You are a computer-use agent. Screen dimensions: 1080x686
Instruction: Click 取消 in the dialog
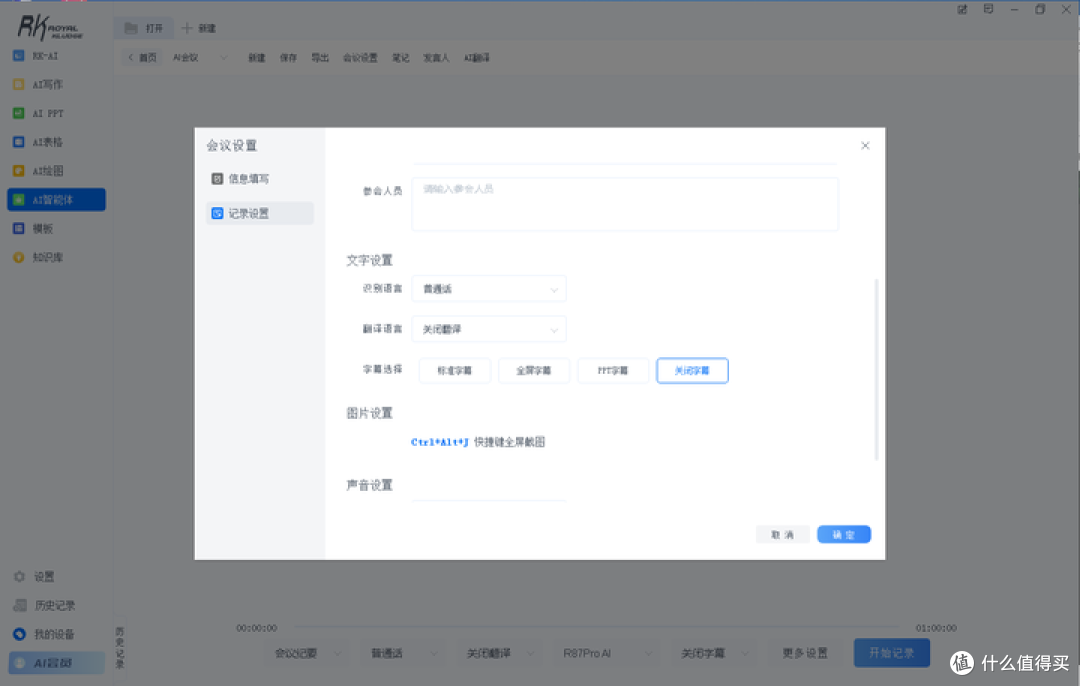(782, 534)
